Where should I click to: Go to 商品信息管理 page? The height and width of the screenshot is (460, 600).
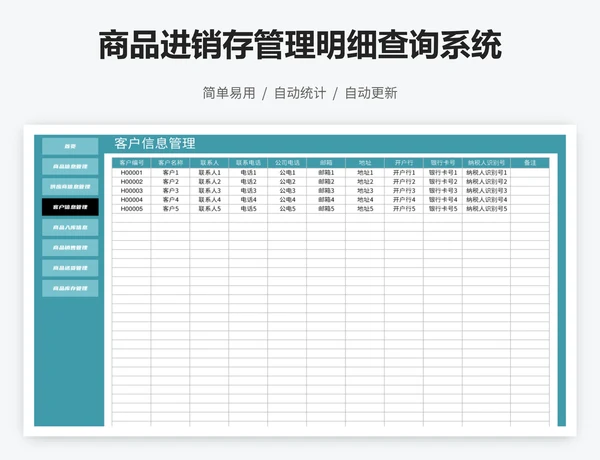pyautogui.click(x=70, y=166)
